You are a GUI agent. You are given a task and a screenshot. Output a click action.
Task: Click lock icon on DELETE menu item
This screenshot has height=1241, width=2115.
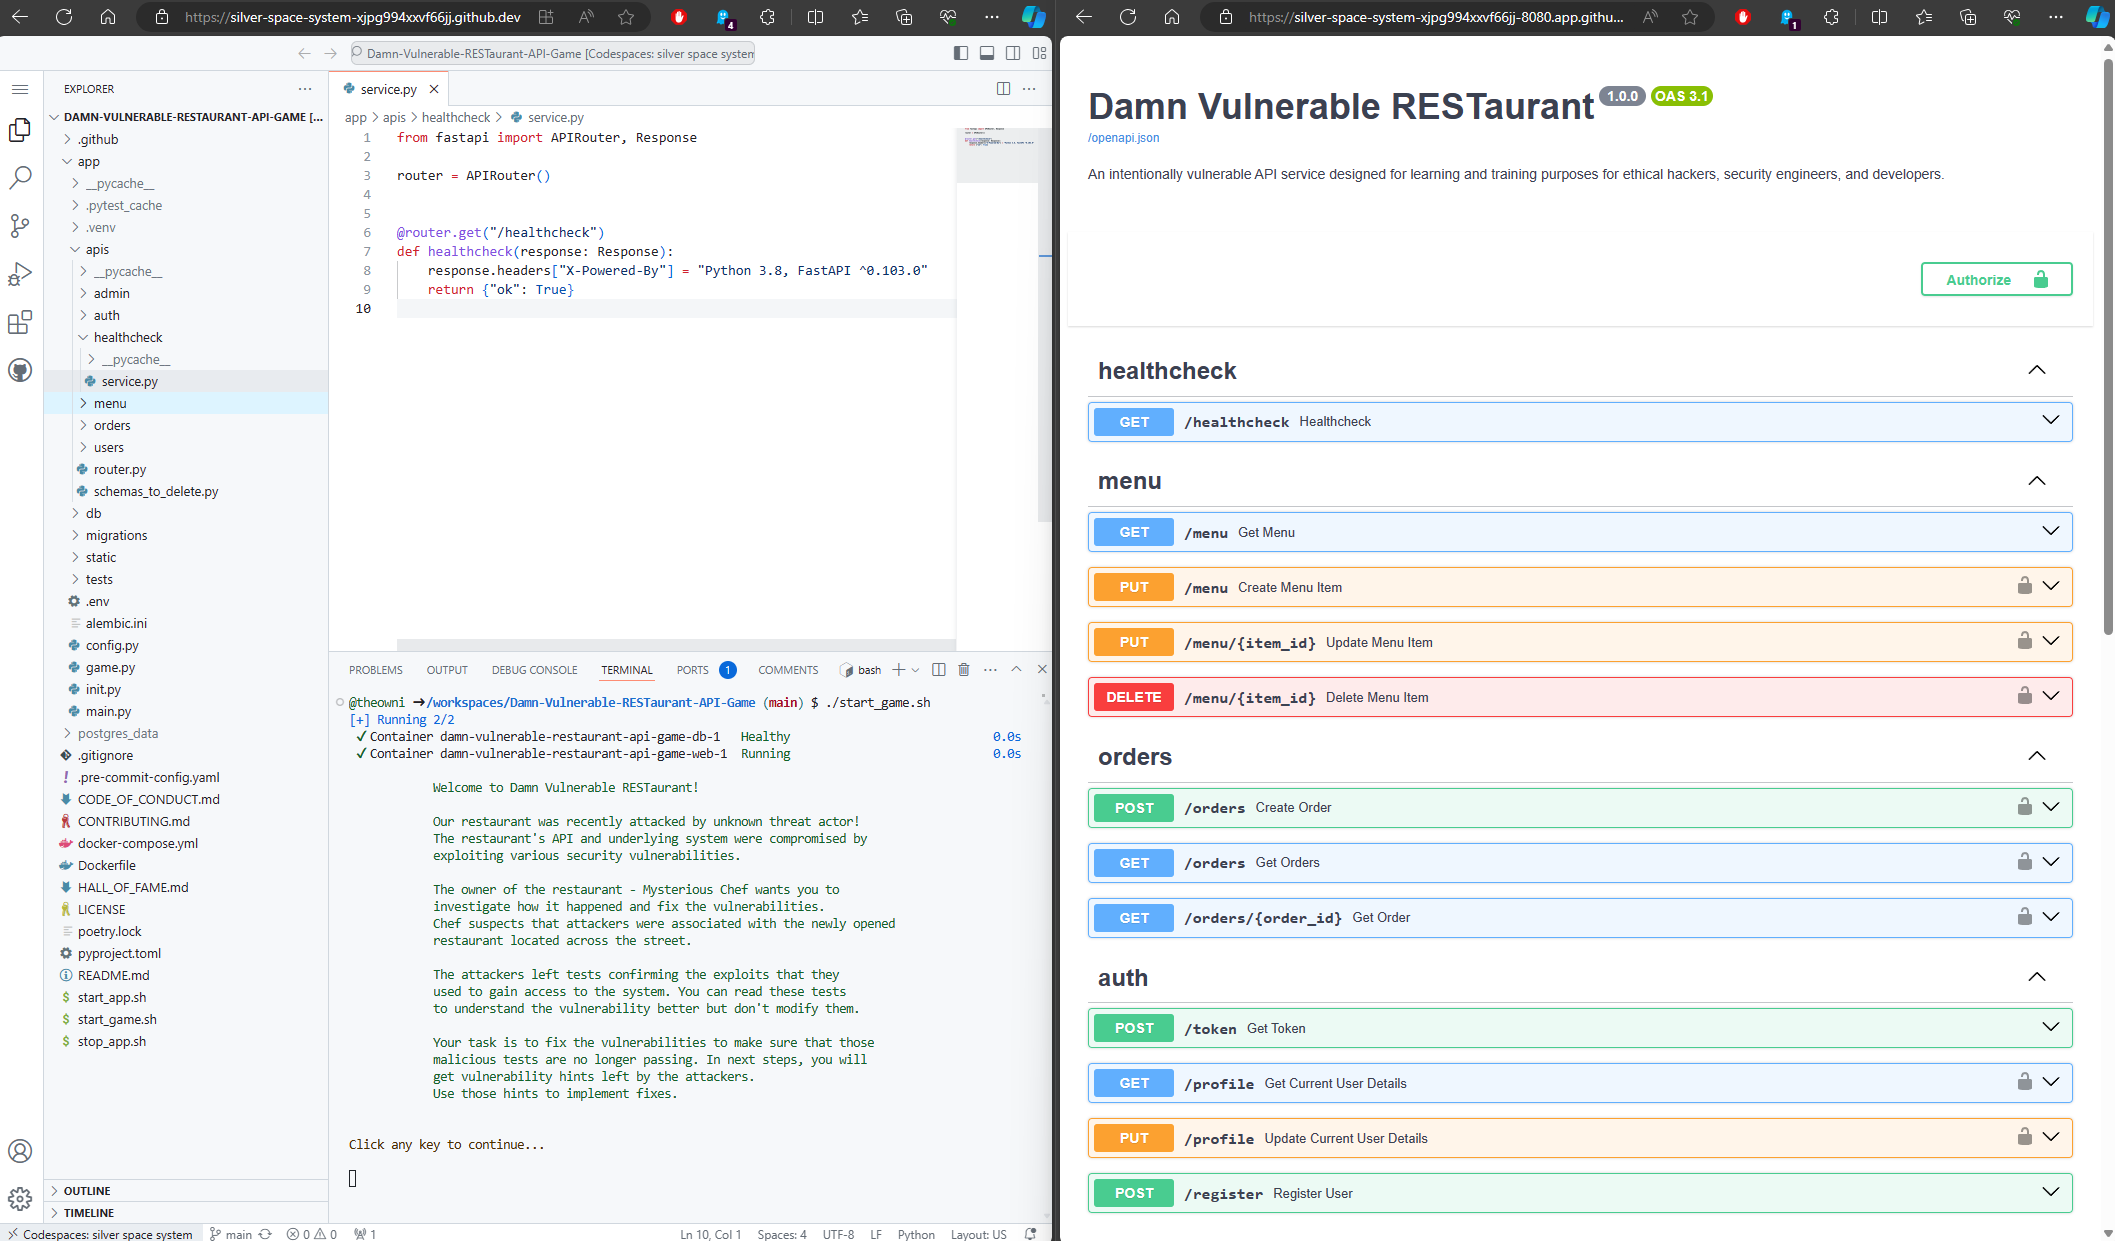click(2024, 696)
